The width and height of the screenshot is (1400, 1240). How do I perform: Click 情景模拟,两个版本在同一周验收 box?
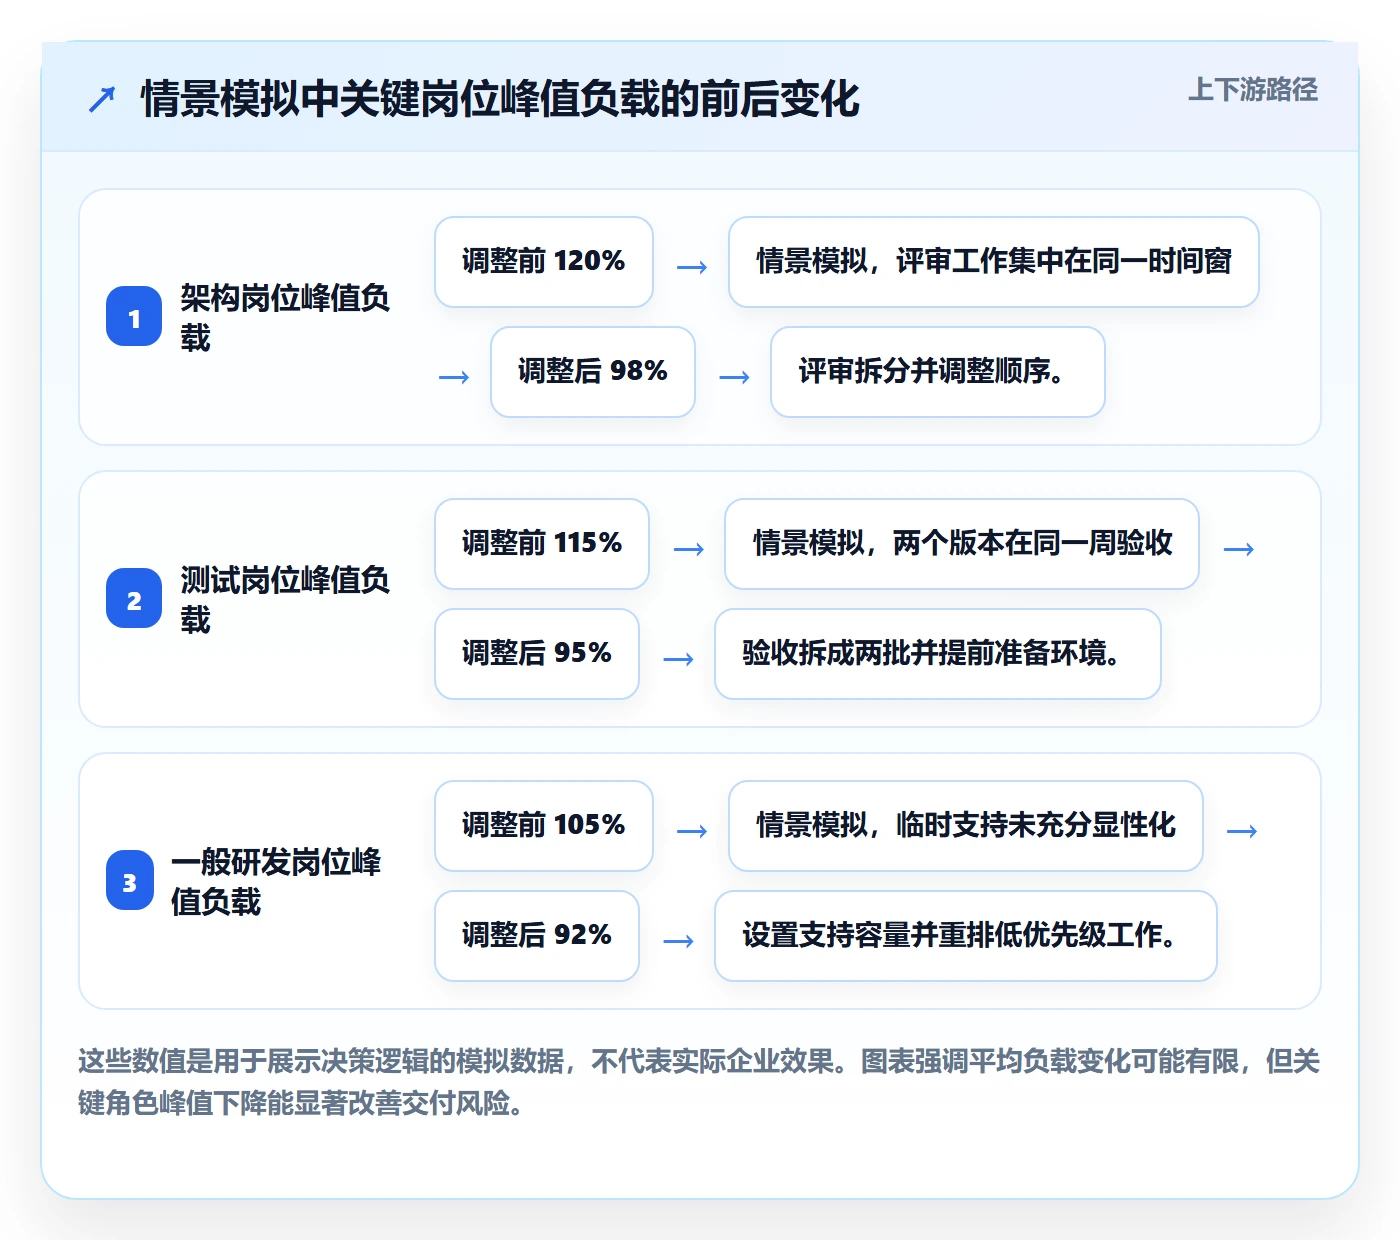pyautogui.click(x=962, y=544)
